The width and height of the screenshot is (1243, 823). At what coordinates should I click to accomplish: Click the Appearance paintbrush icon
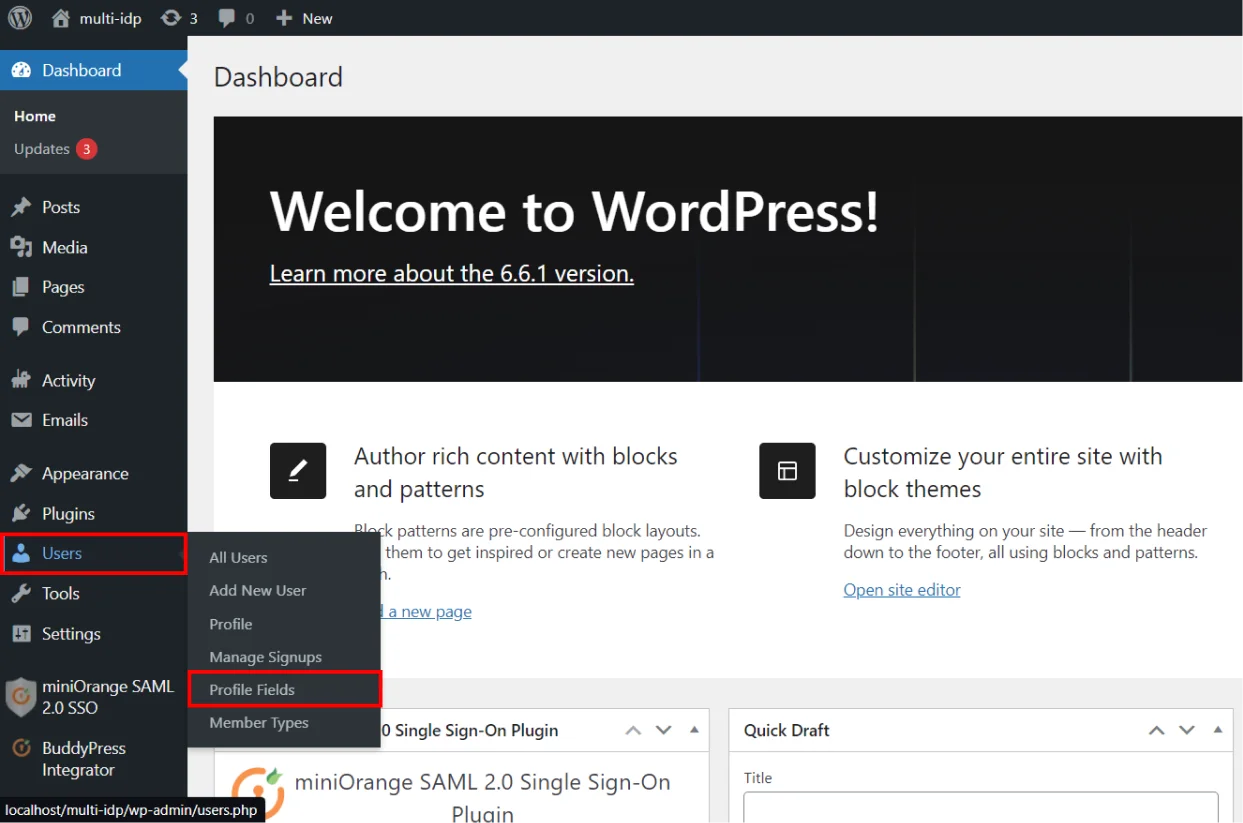pos(21,474)
